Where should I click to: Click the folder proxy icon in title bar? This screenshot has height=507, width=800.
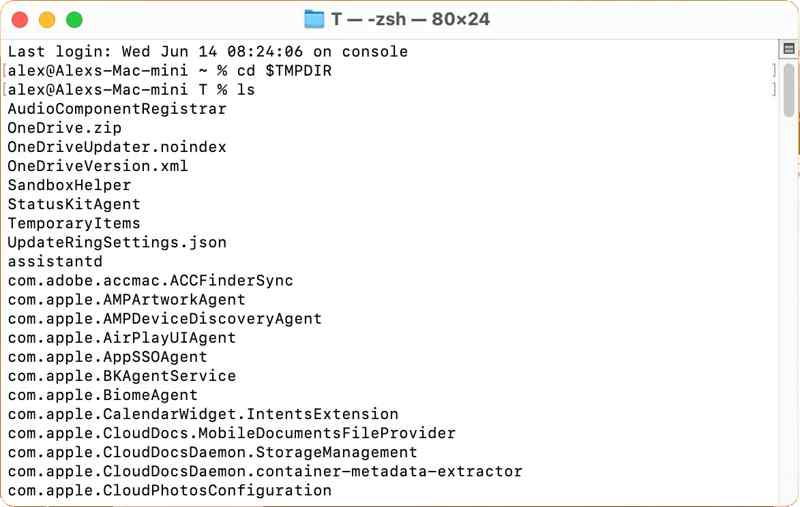314,19
